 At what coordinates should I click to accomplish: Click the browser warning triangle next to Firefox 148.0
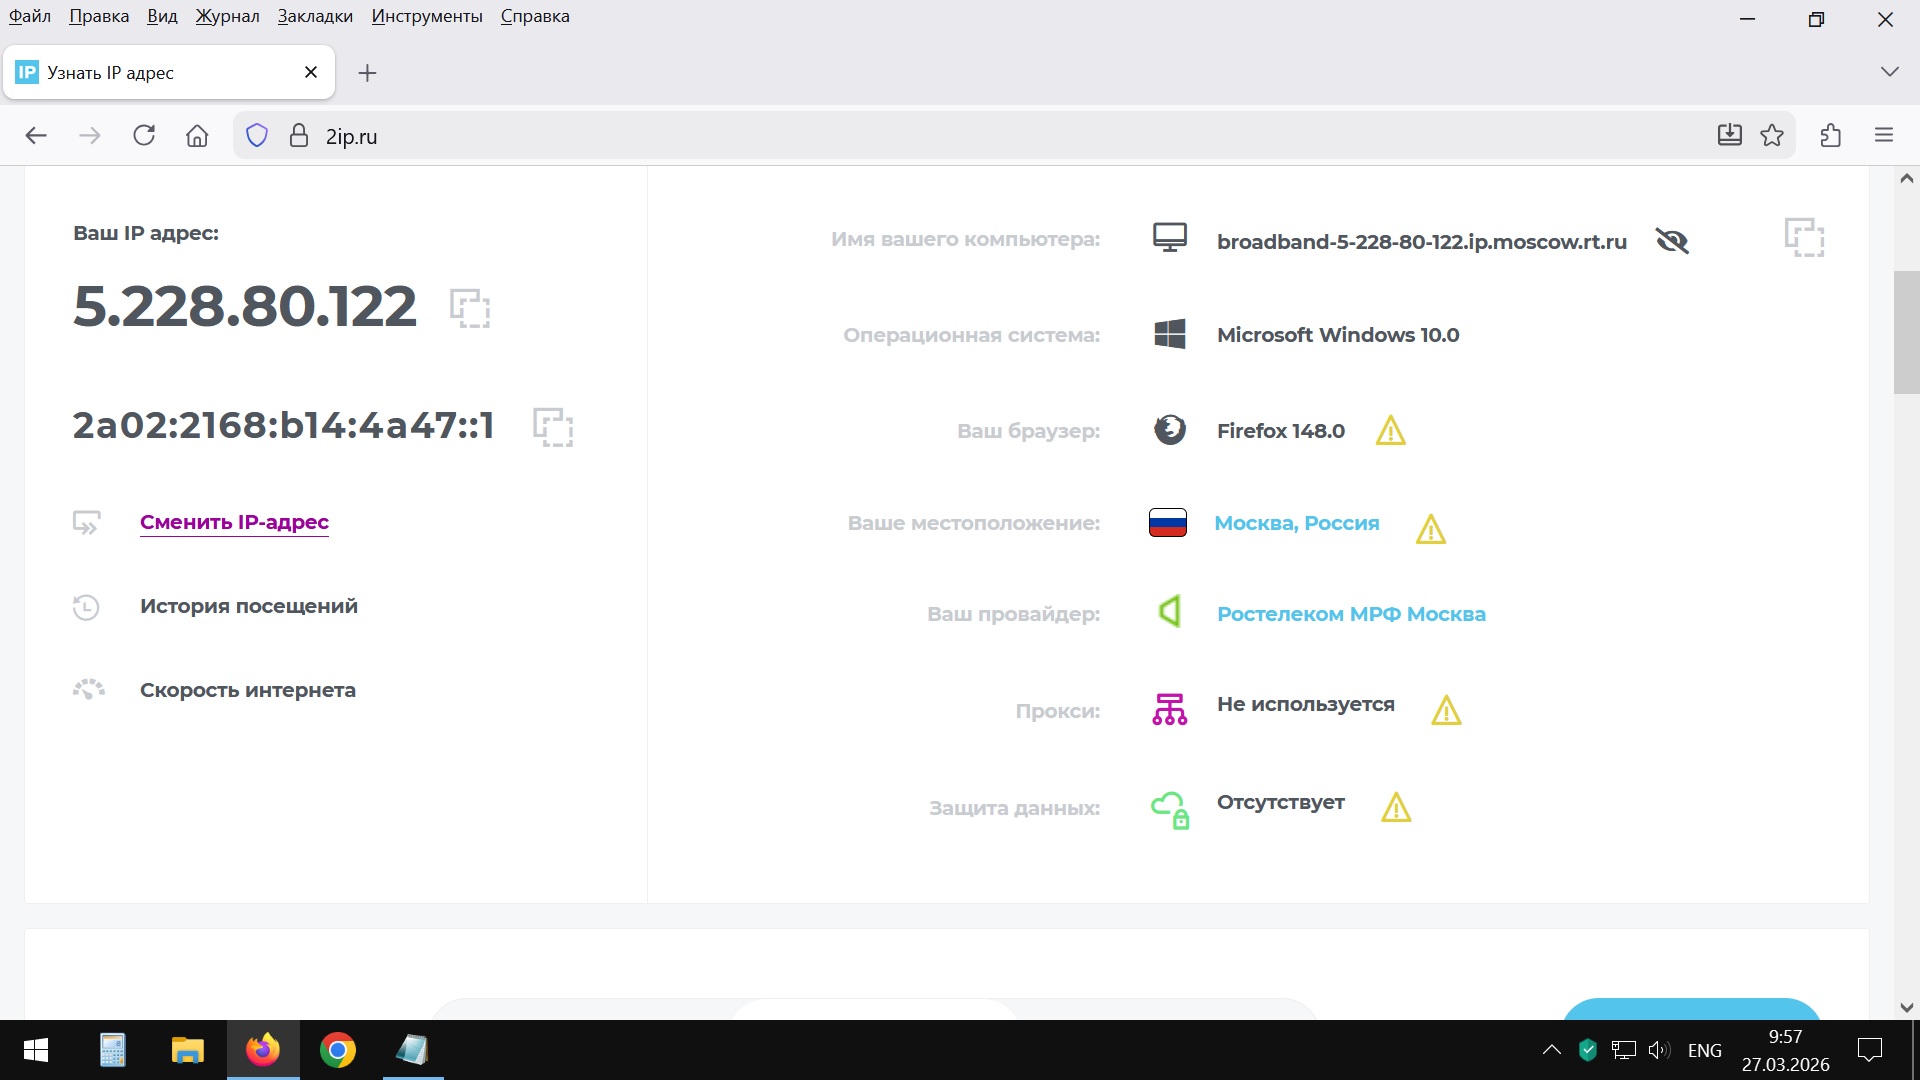tap(1390, 431)
